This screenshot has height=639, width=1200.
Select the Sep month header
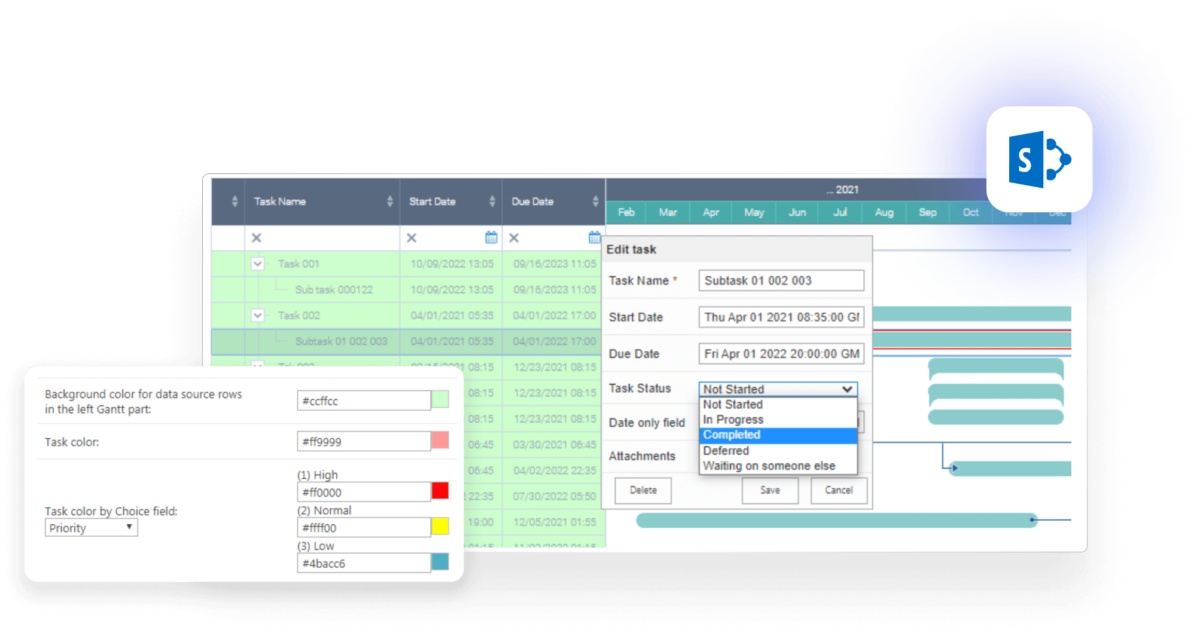point(927,212)
